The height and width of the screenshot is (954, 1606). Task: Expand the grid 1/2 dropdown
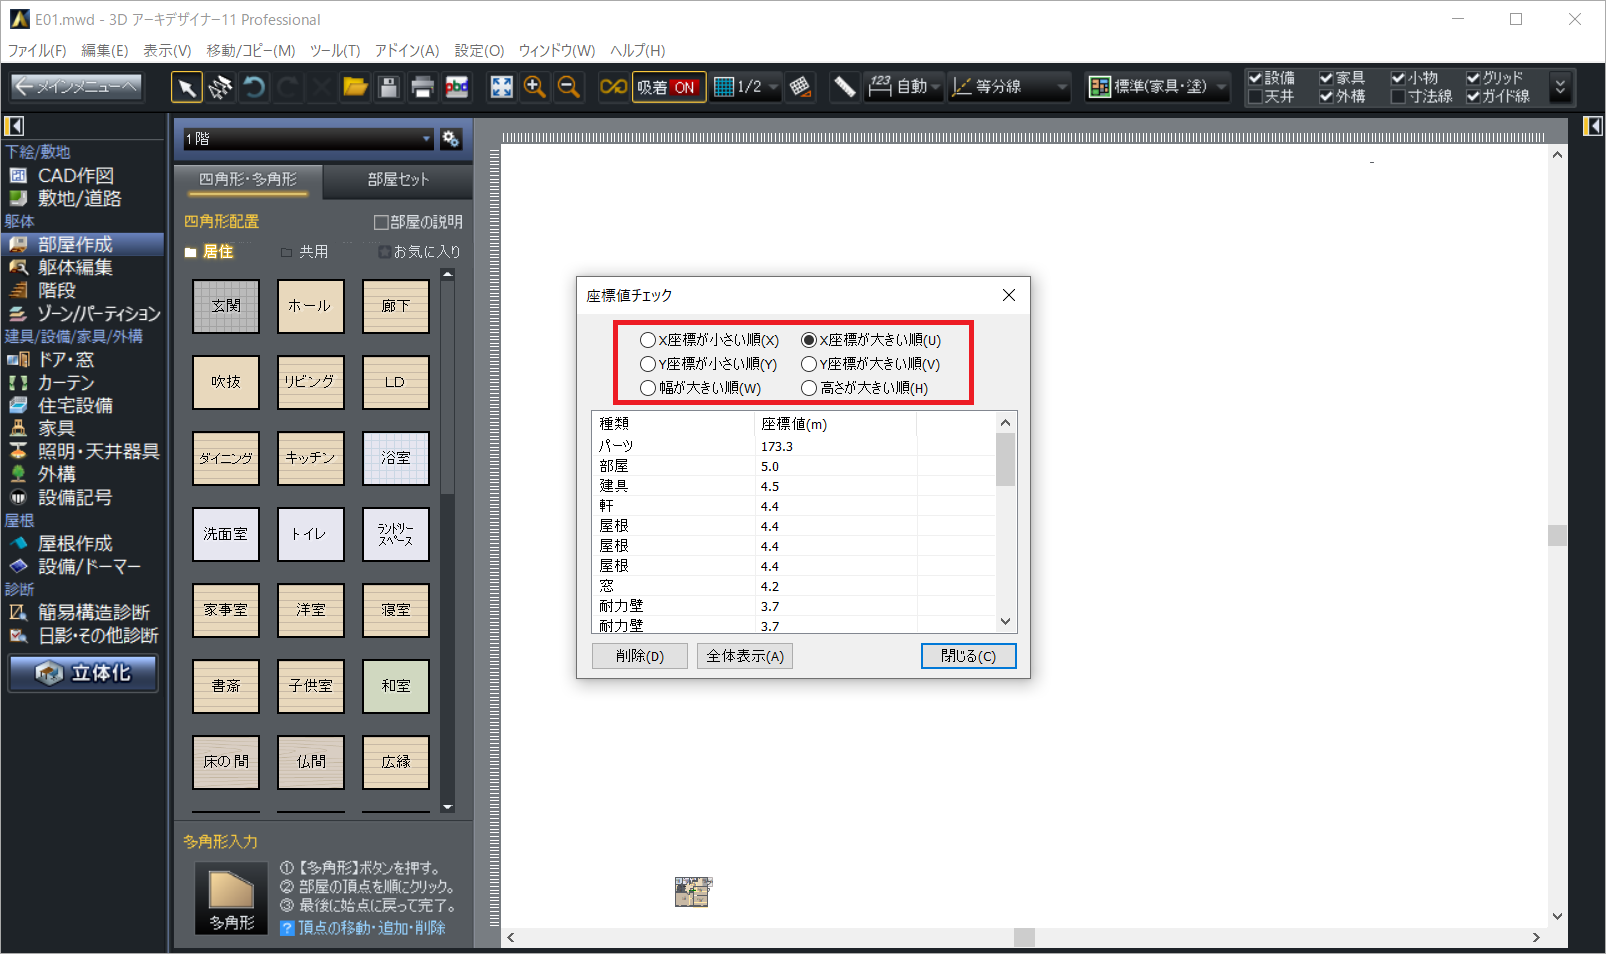(x=773, y=88)
